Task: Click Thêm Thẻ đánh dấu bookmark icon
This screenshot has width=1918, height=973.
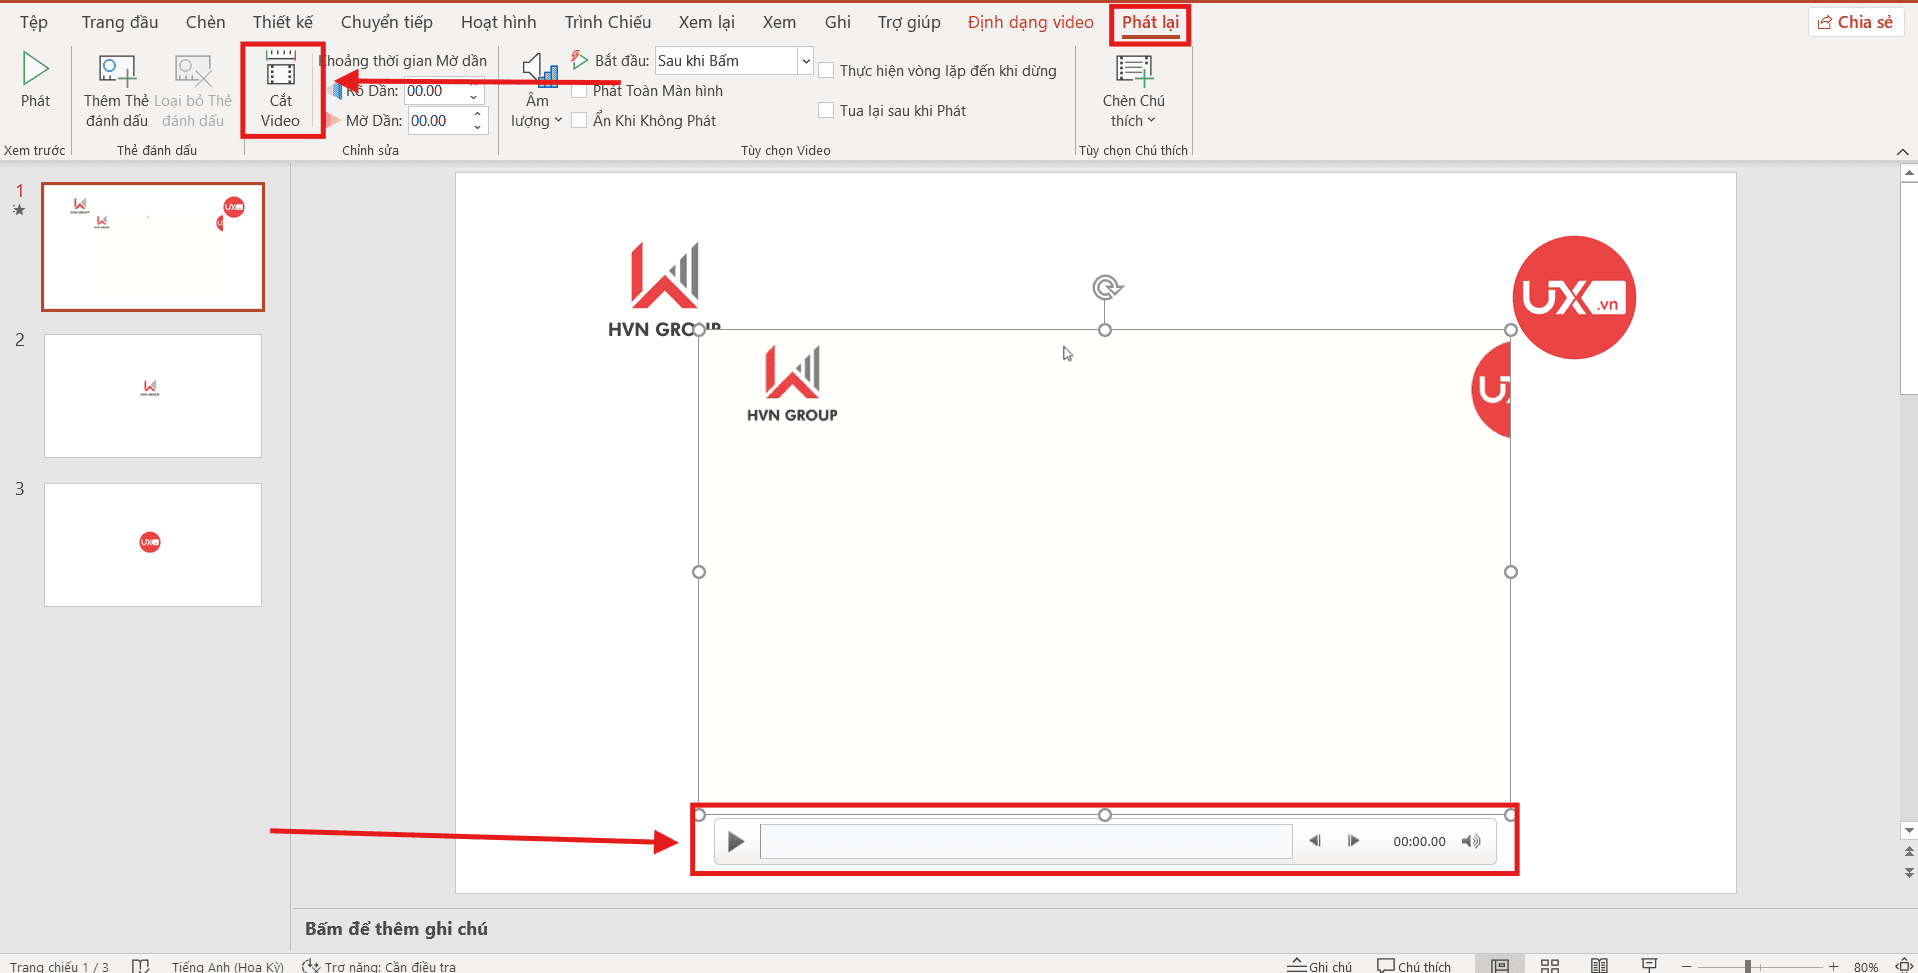Action: pyautogui.click(x=116, y=71)
